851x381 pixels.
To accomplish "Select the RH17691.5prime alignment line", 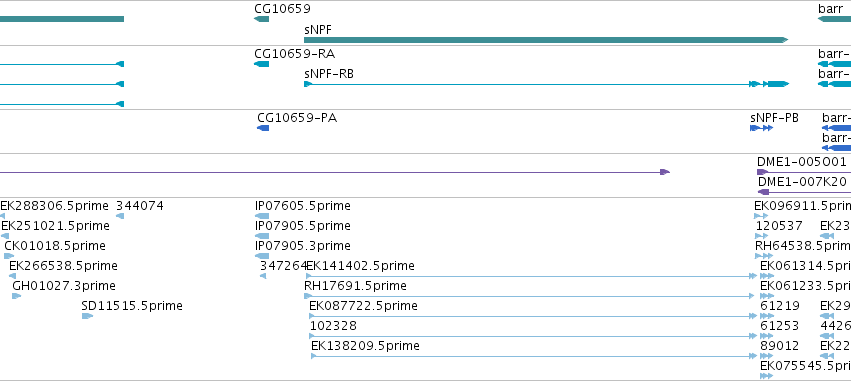I will (529, 296).
